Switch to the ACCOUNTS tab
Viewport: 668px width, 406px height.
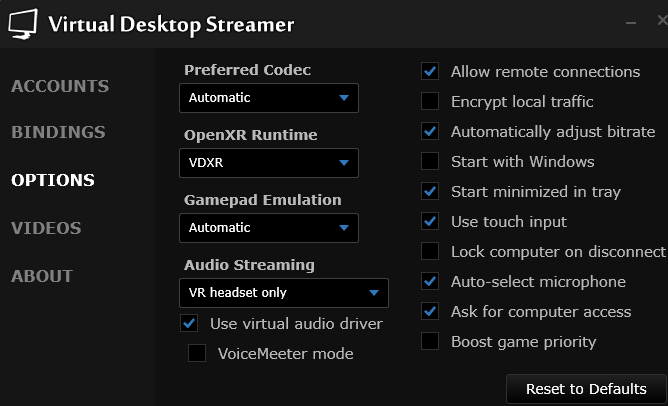click(60, 86)
